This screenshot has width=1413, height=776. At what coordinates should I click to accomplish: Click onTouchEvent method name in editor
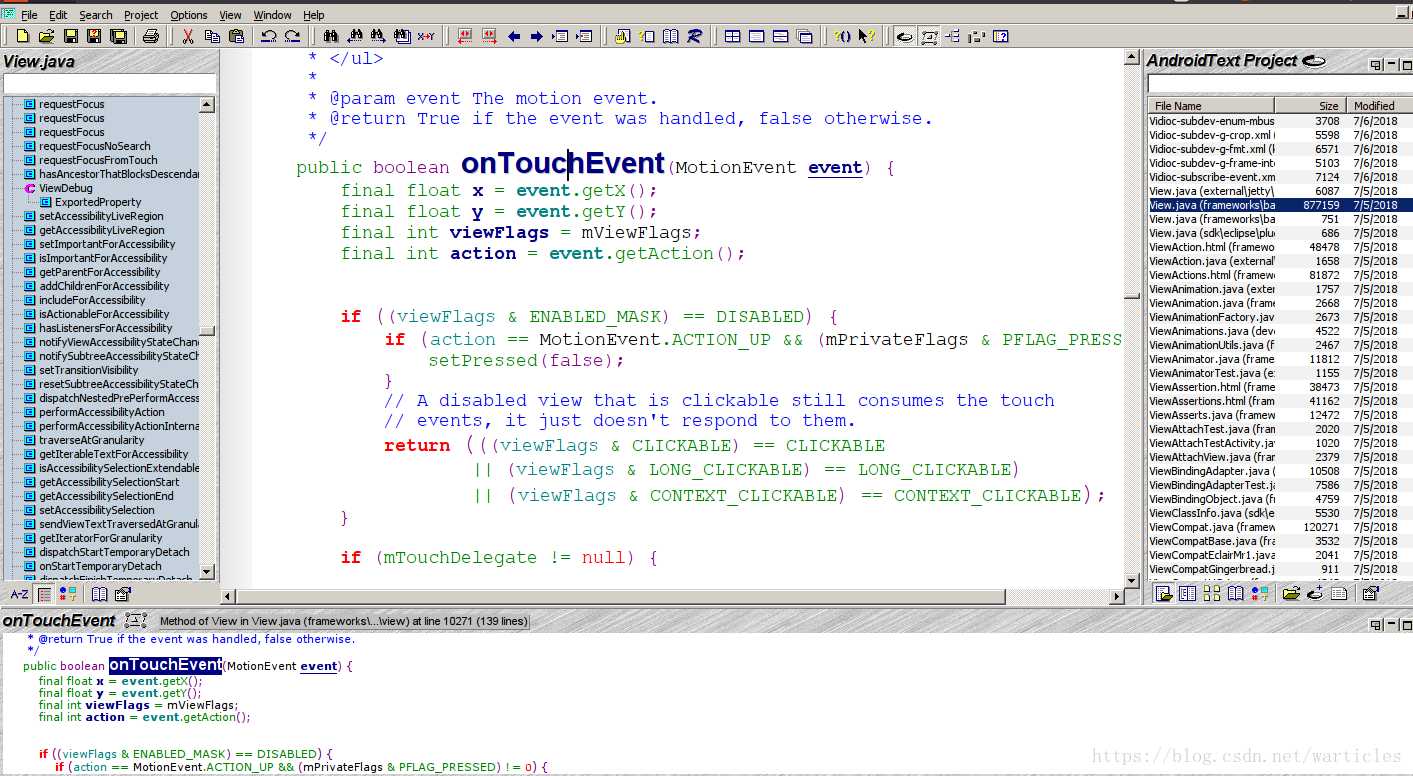pyautogui.click(x=562, y=163)
